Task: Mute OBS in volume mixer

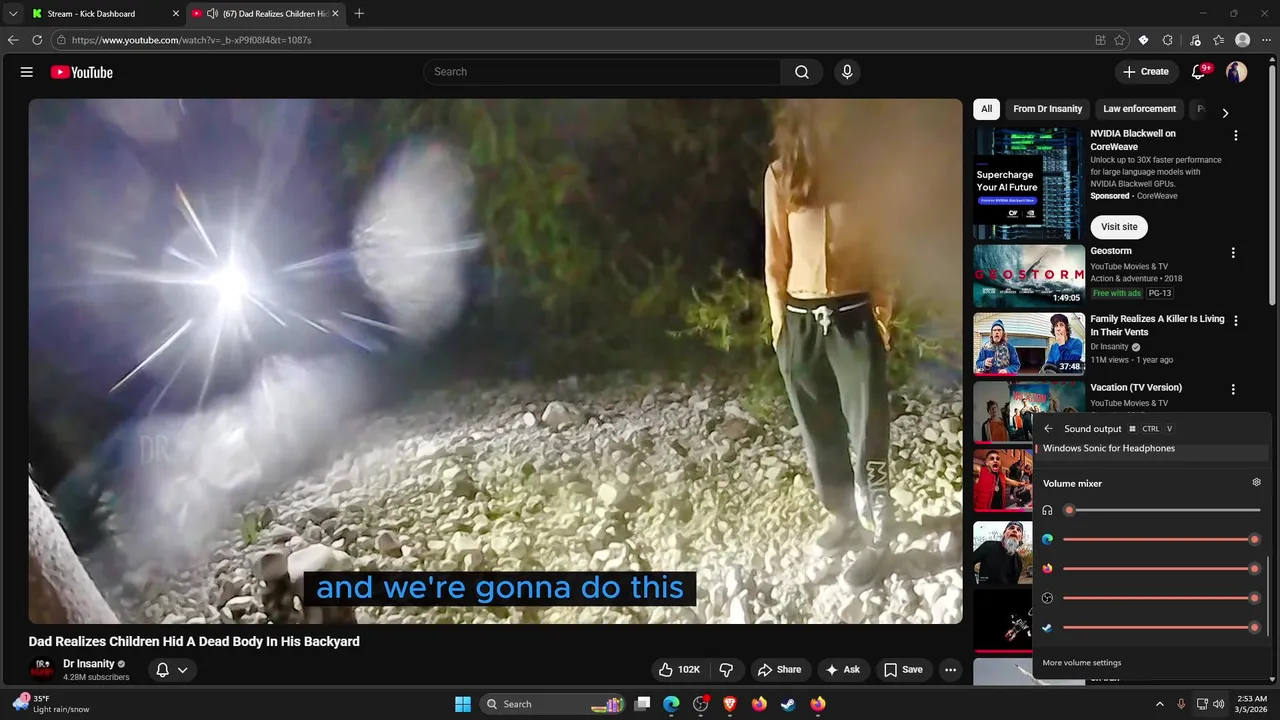Action: [x=1047, y=598]
